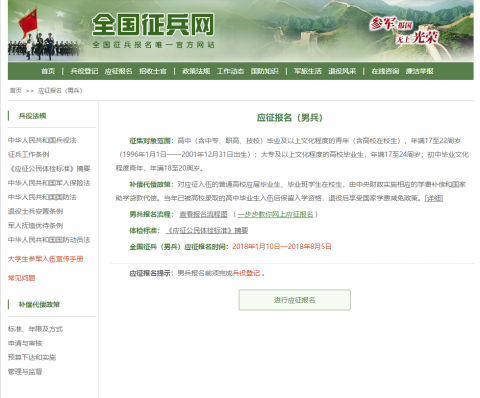The width and height of the screenshot is (480, 398).
Task: Select 应征报名 in the navigation bar
Action: click(118, 71)
